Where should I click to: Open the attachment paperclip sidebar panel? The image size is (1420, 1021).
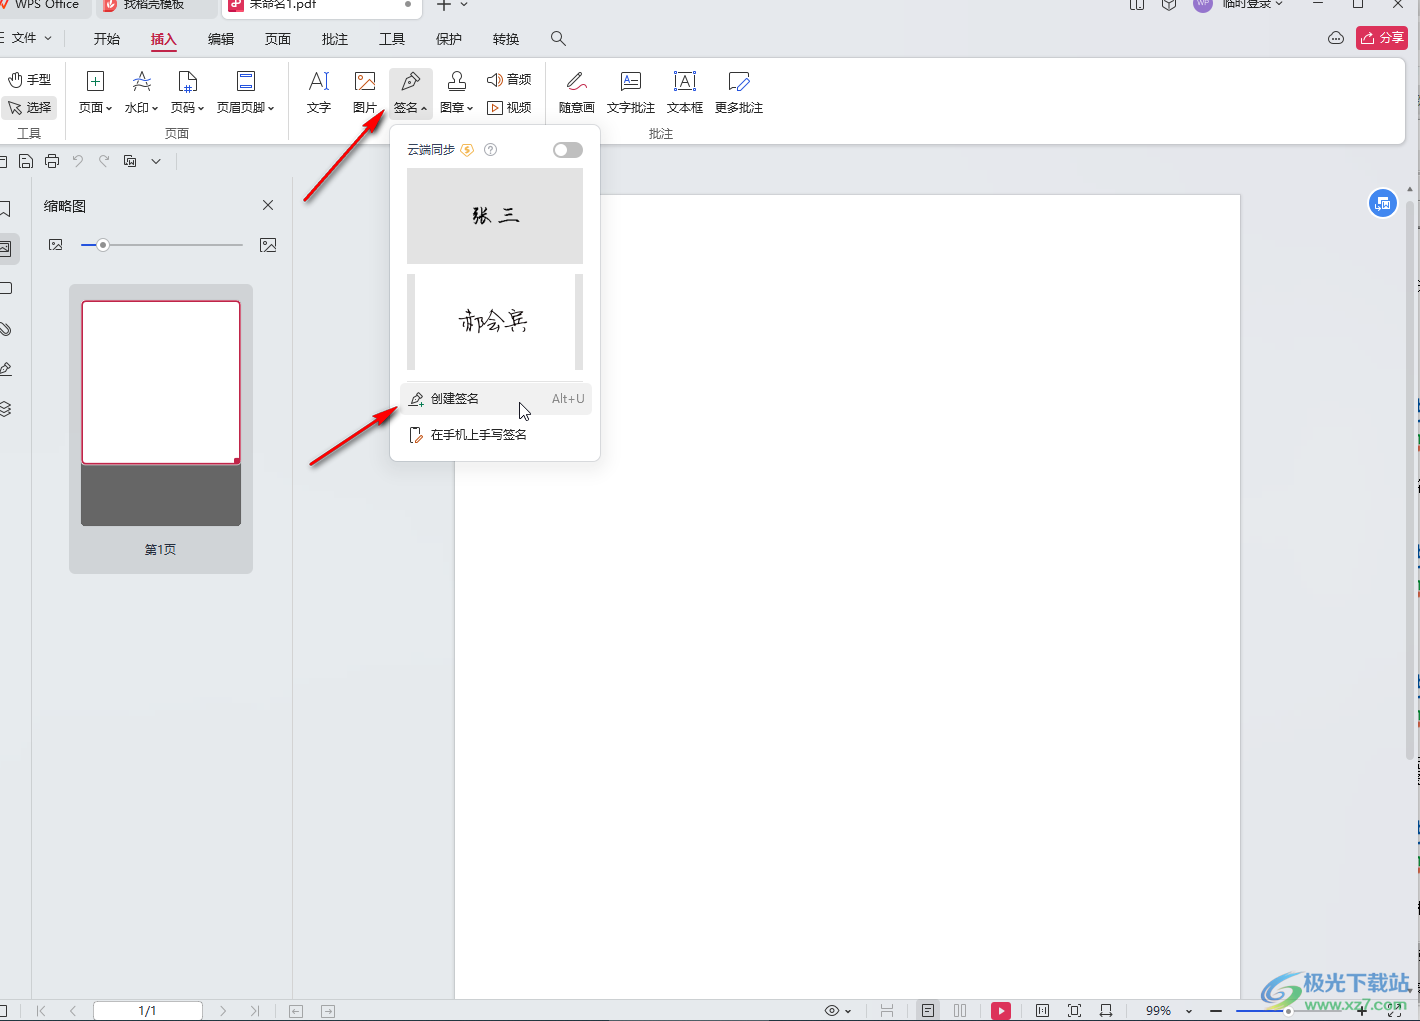(x=5, y=329)
